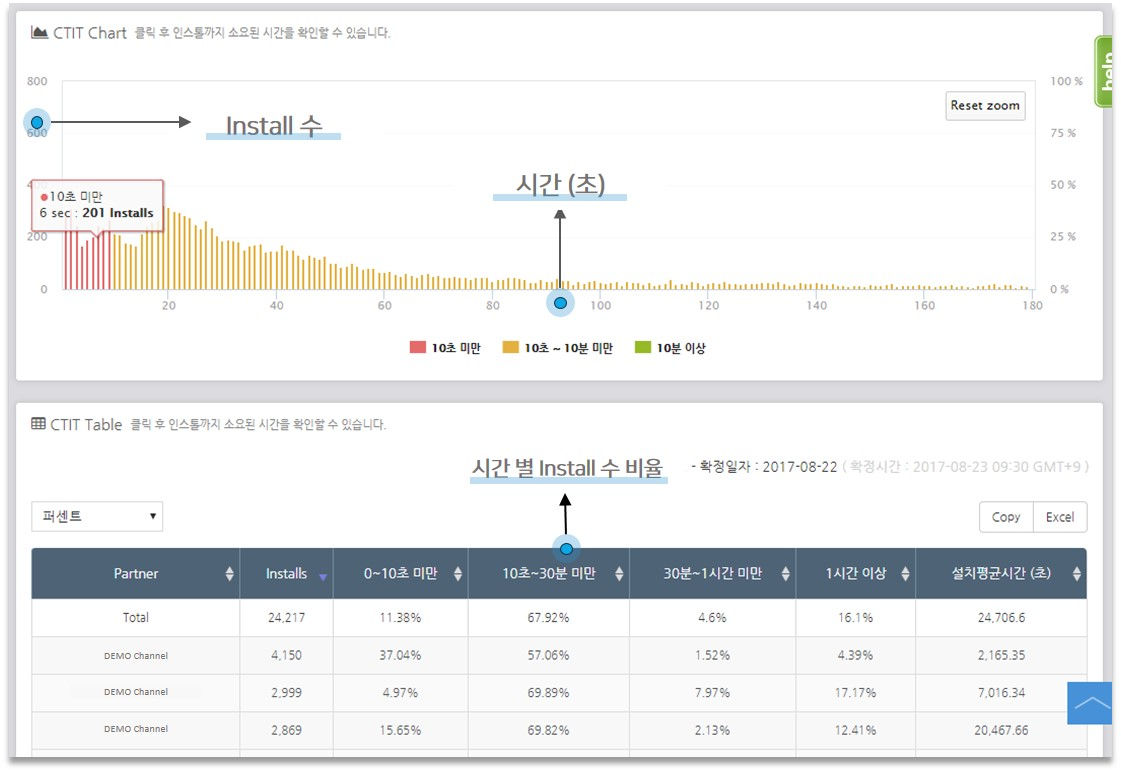Sort table by the Partner column arrows
The height and width of the screenshot is (772, 1121).
(229, 573)
